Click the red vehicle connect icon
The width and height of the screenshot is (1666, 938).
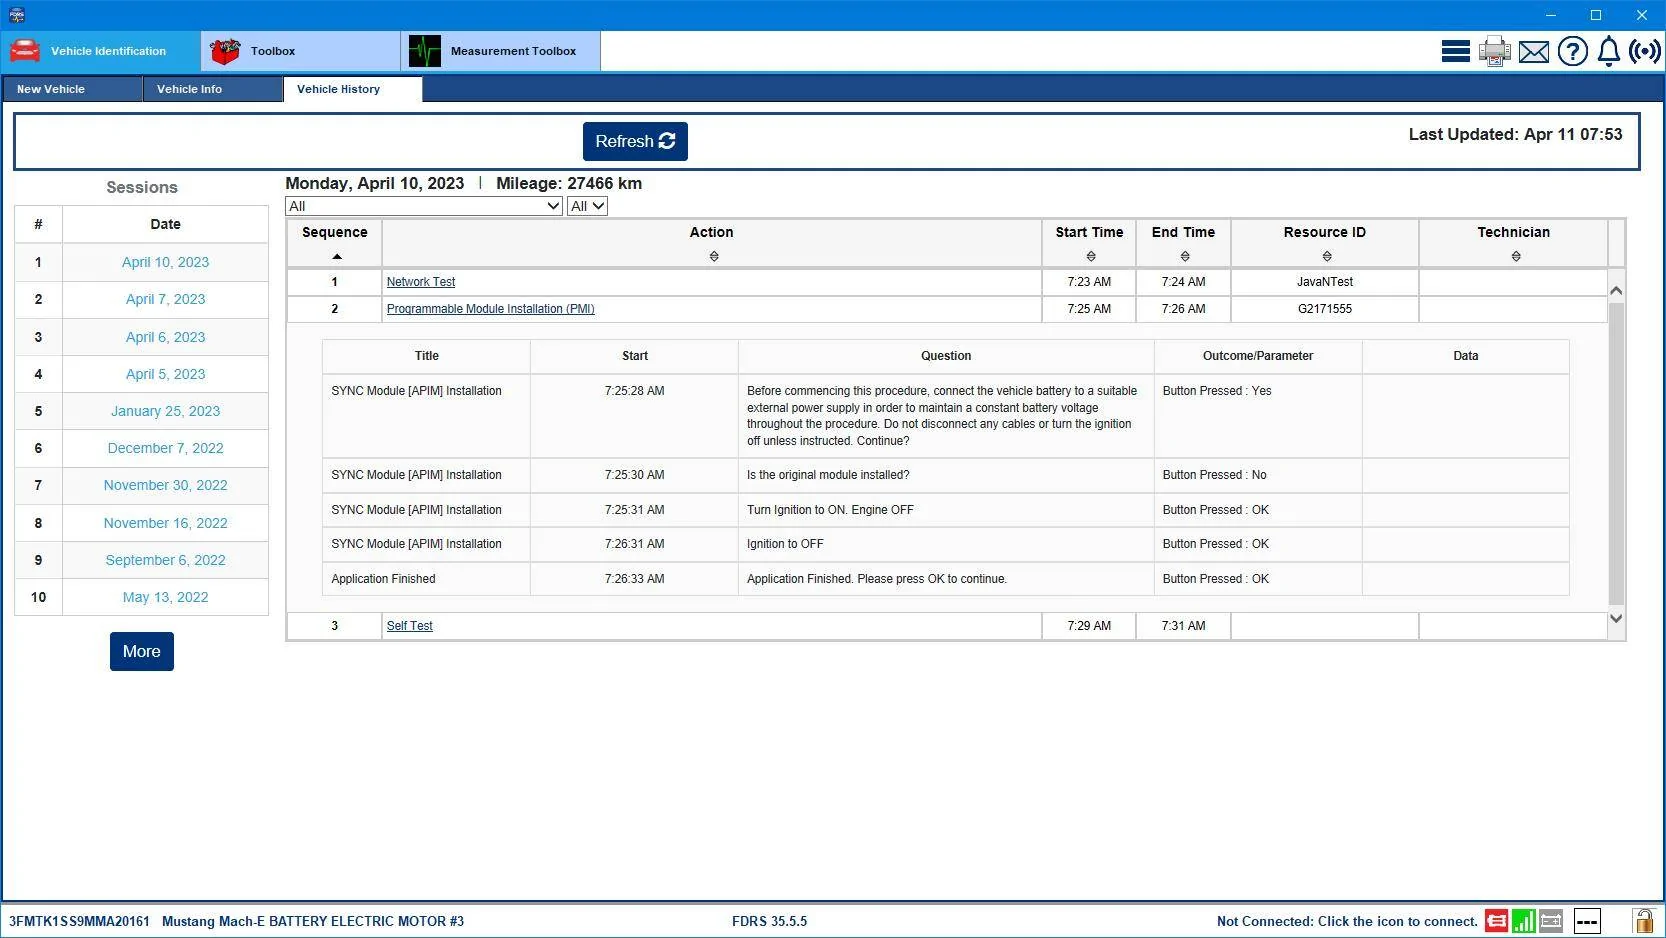coord(1496,921)
